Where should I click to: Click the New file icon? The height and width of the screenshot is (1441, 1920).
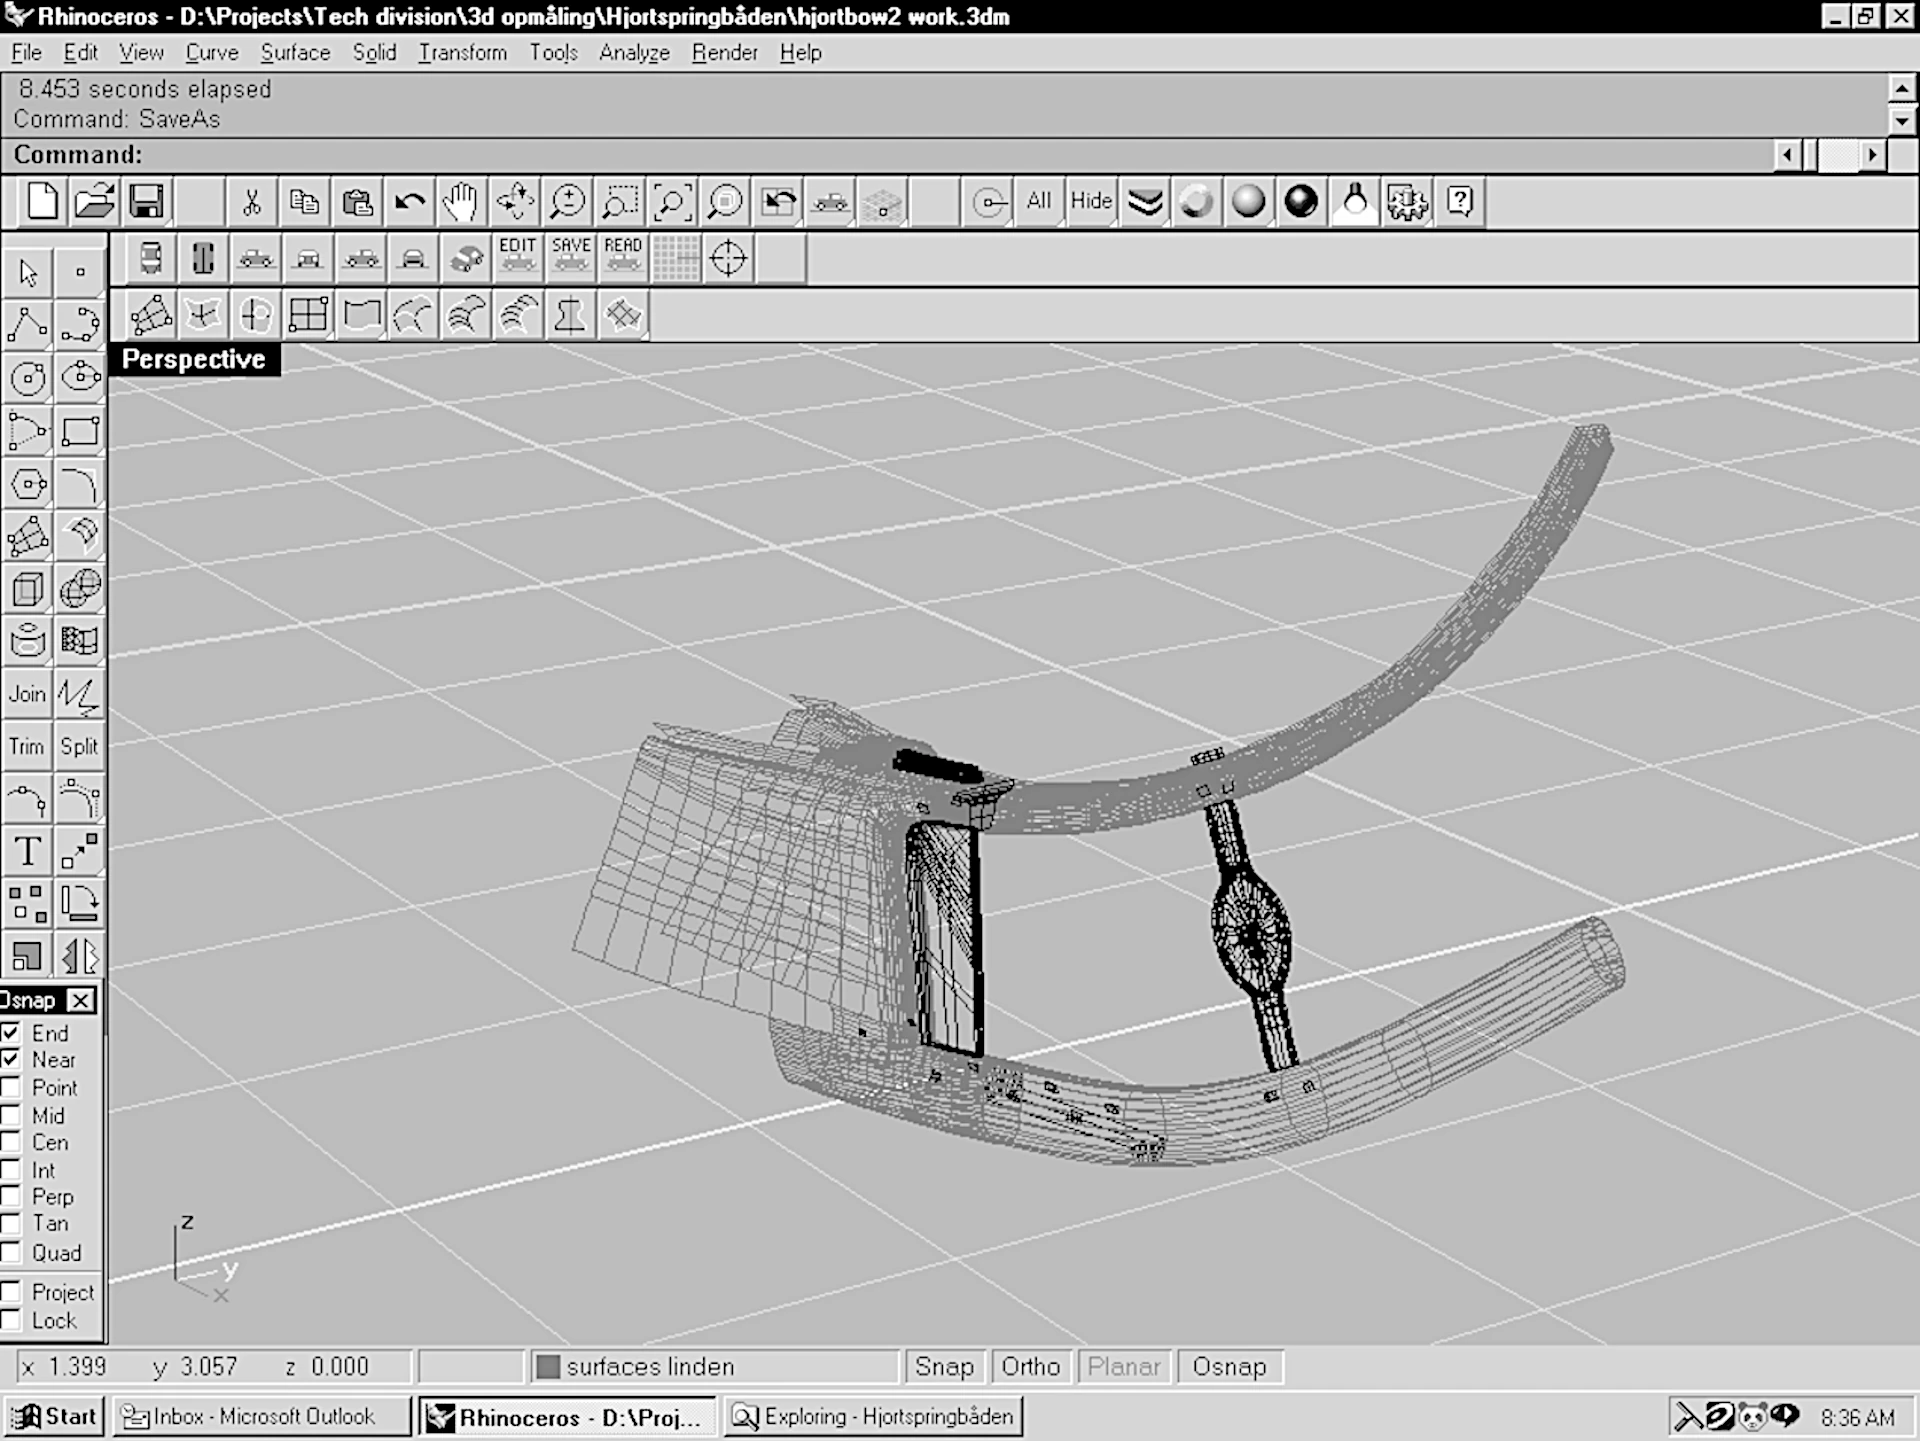tap(42, 202)
